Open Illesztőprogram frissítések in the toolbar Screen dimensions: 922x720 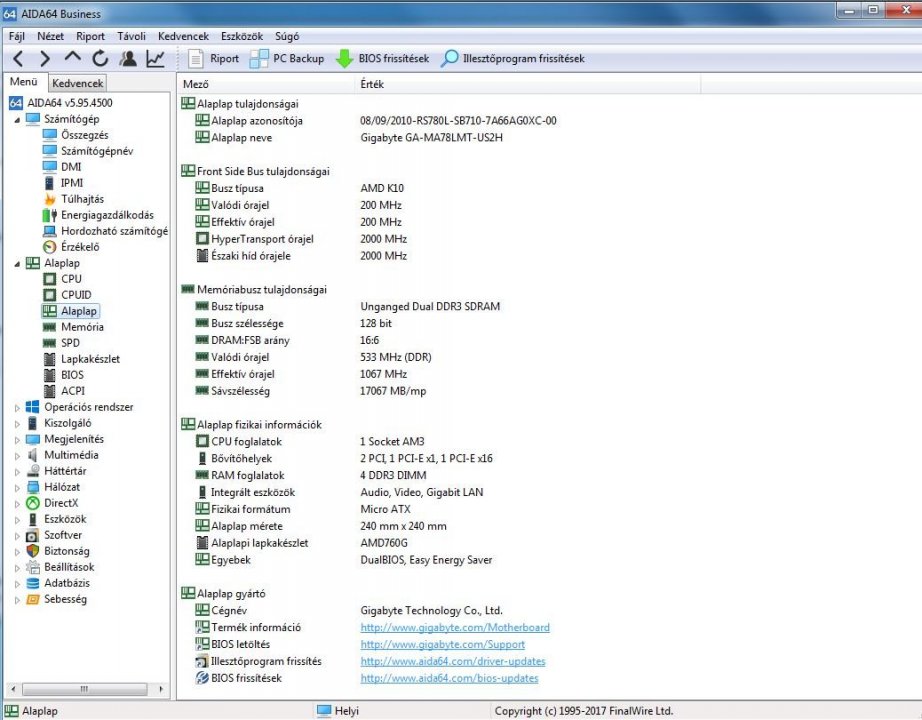coord(513,58)
